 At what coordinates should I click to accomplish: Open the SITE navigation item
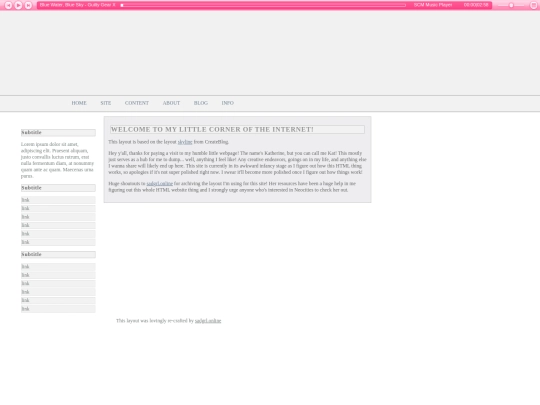pyautogui.click(x=106, y=103)
